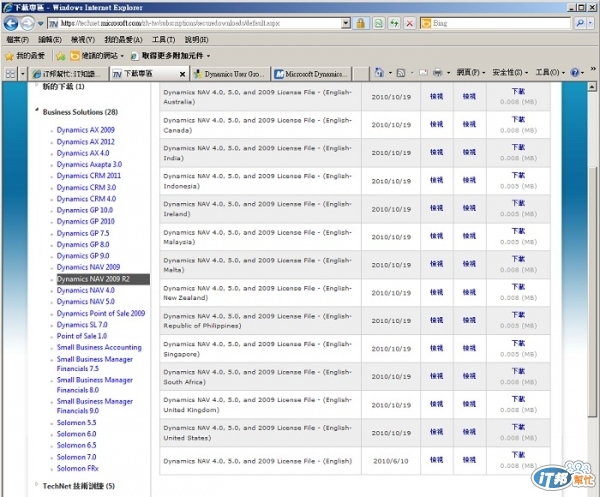Image resolution: width=600 pixels, height=497 pixels.
Task: Open the Dynamics NAV 5.0 link
Action: click(86, 301)
